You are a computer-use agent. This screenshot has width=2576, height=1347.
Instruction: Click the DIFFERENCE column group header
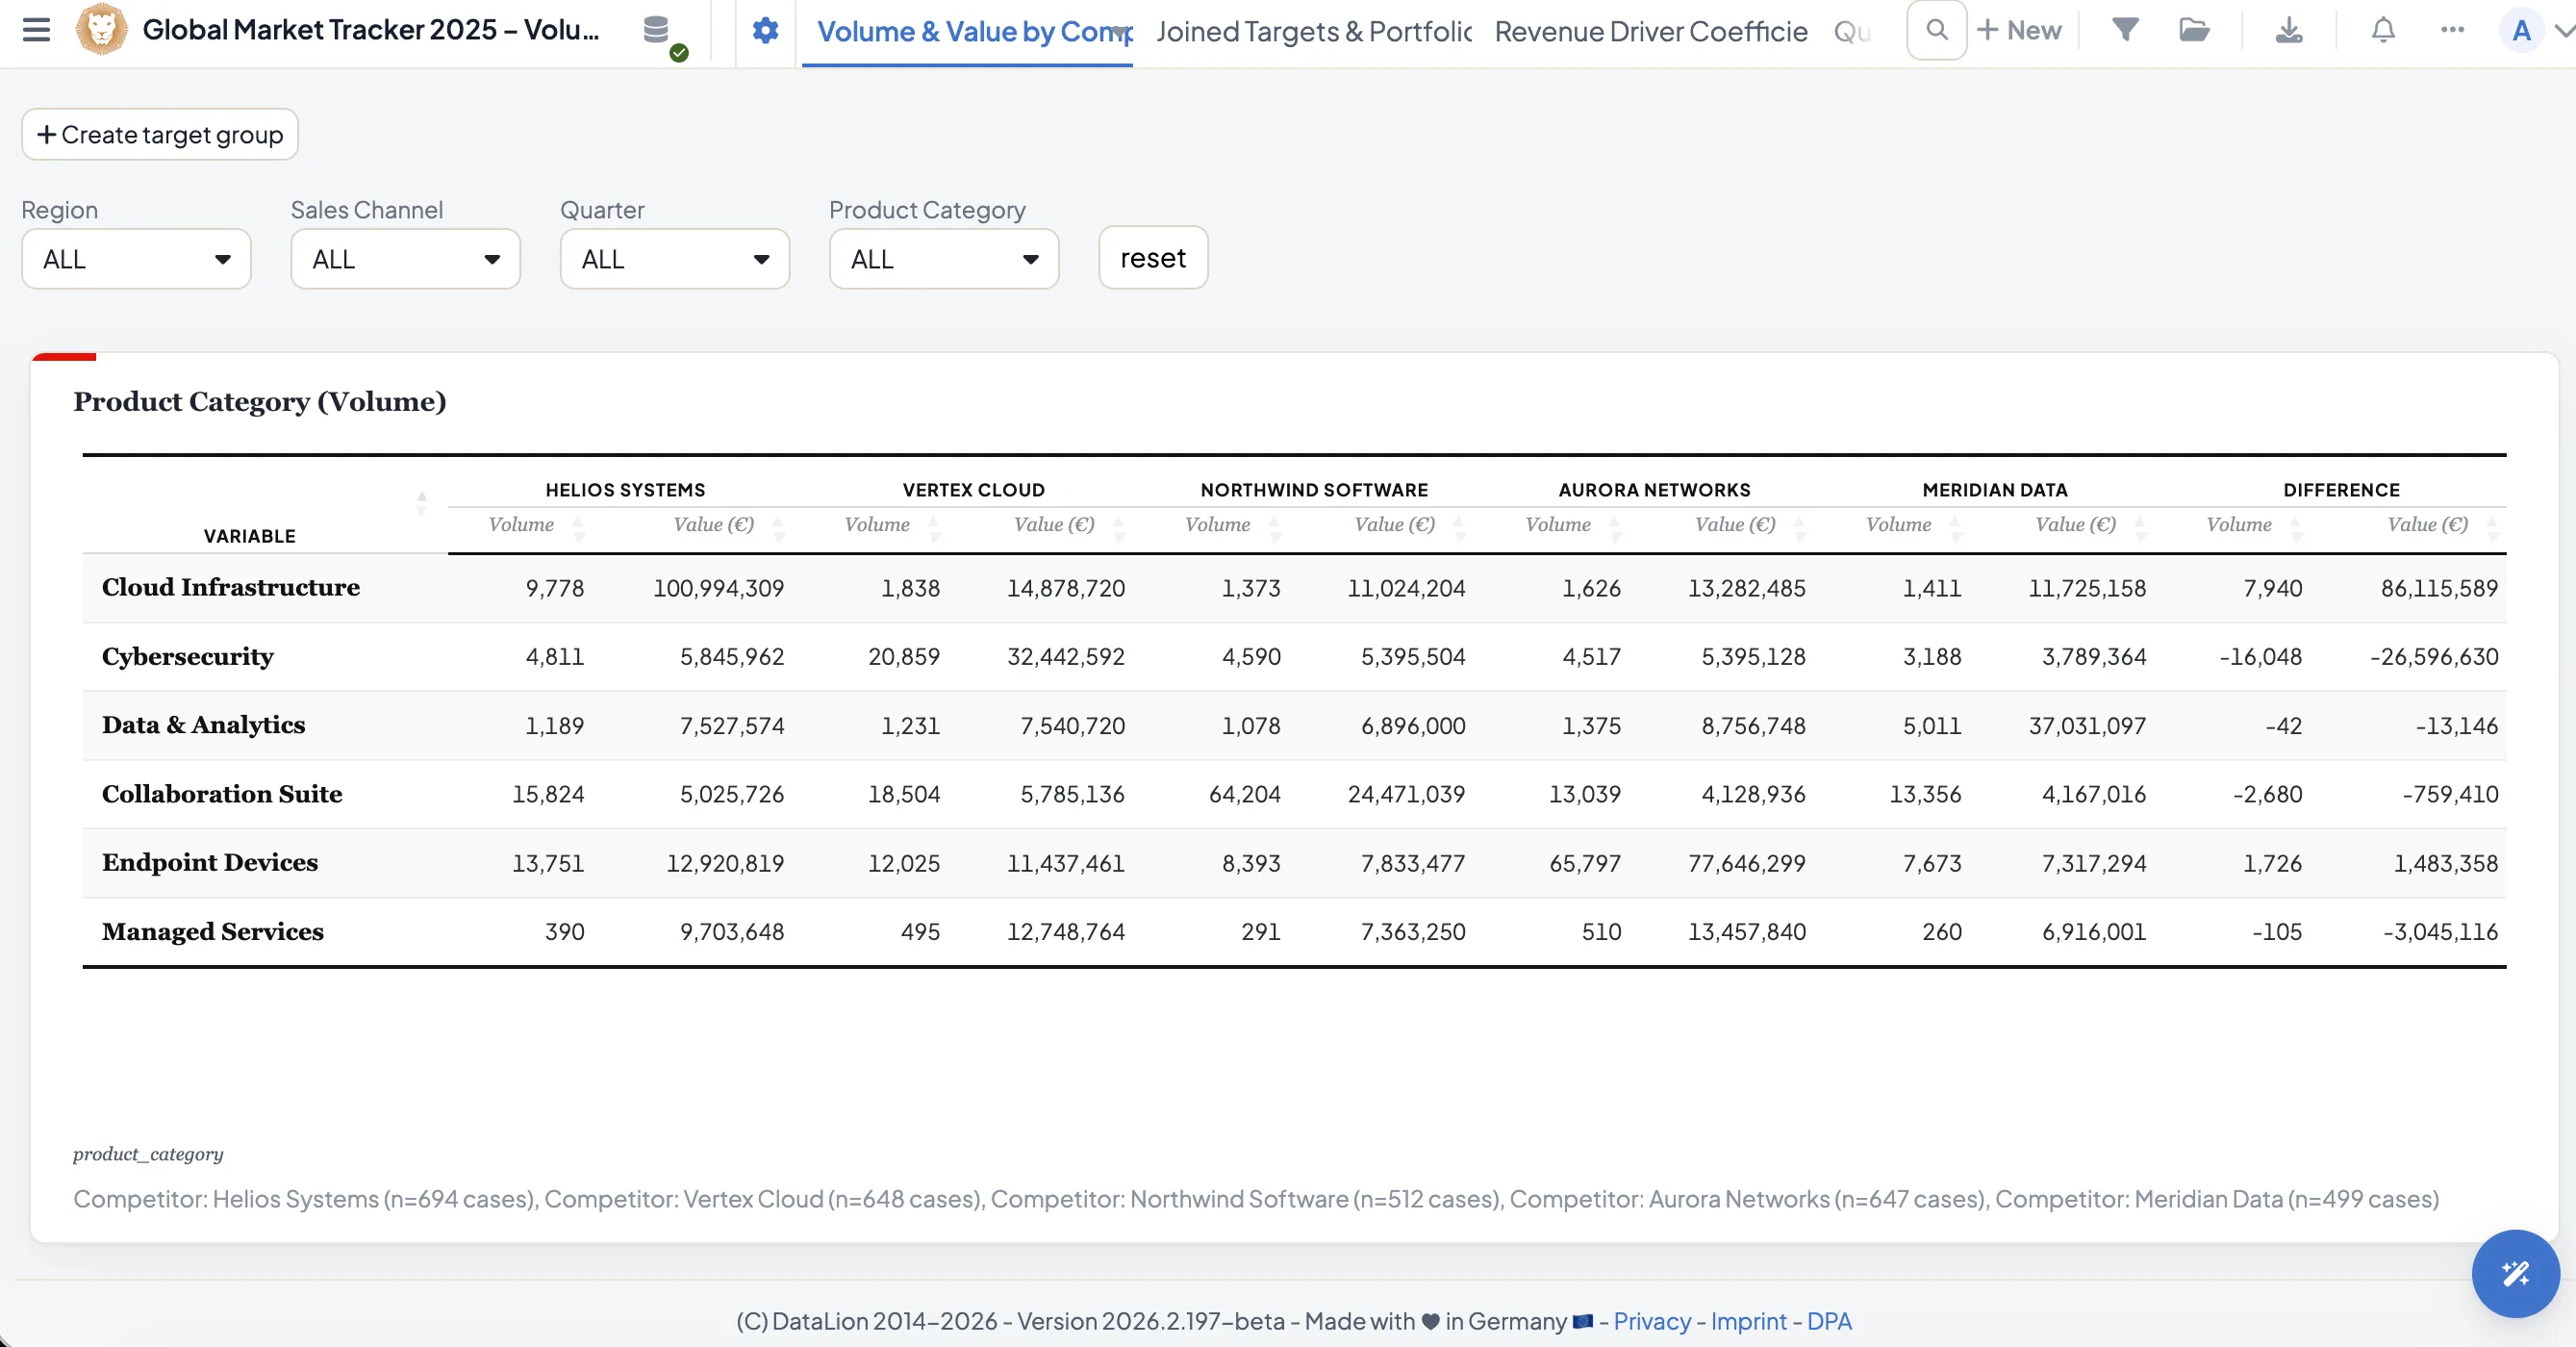tap(2341, 490)
